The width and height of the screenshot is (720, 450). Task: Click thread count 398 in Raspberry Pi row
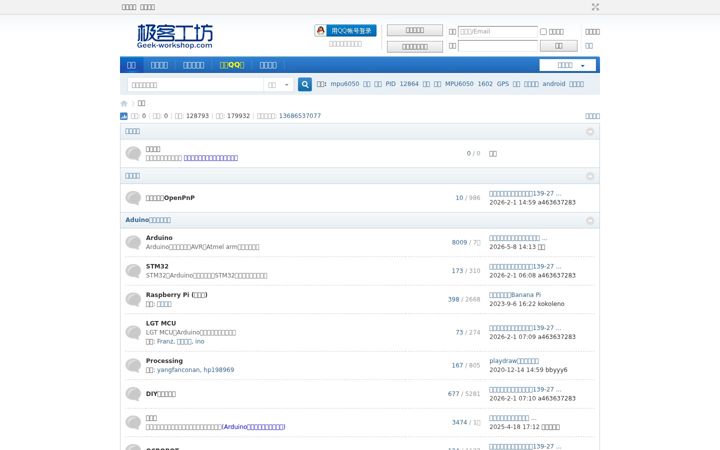(454, 299)
